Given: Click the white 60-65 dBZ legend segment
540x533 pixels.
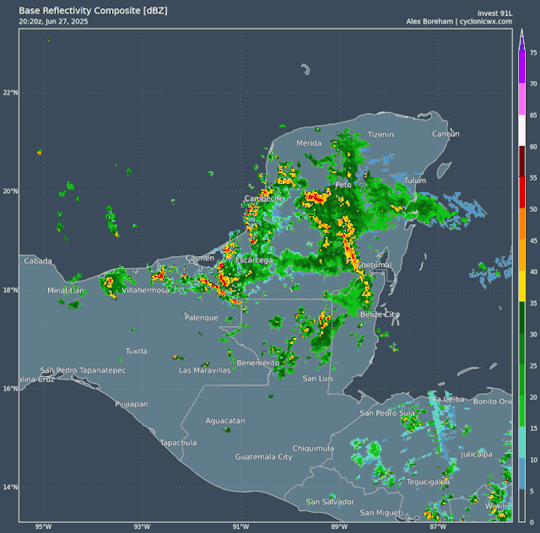Looking at the screenshot, I should [x=522, y=130].
